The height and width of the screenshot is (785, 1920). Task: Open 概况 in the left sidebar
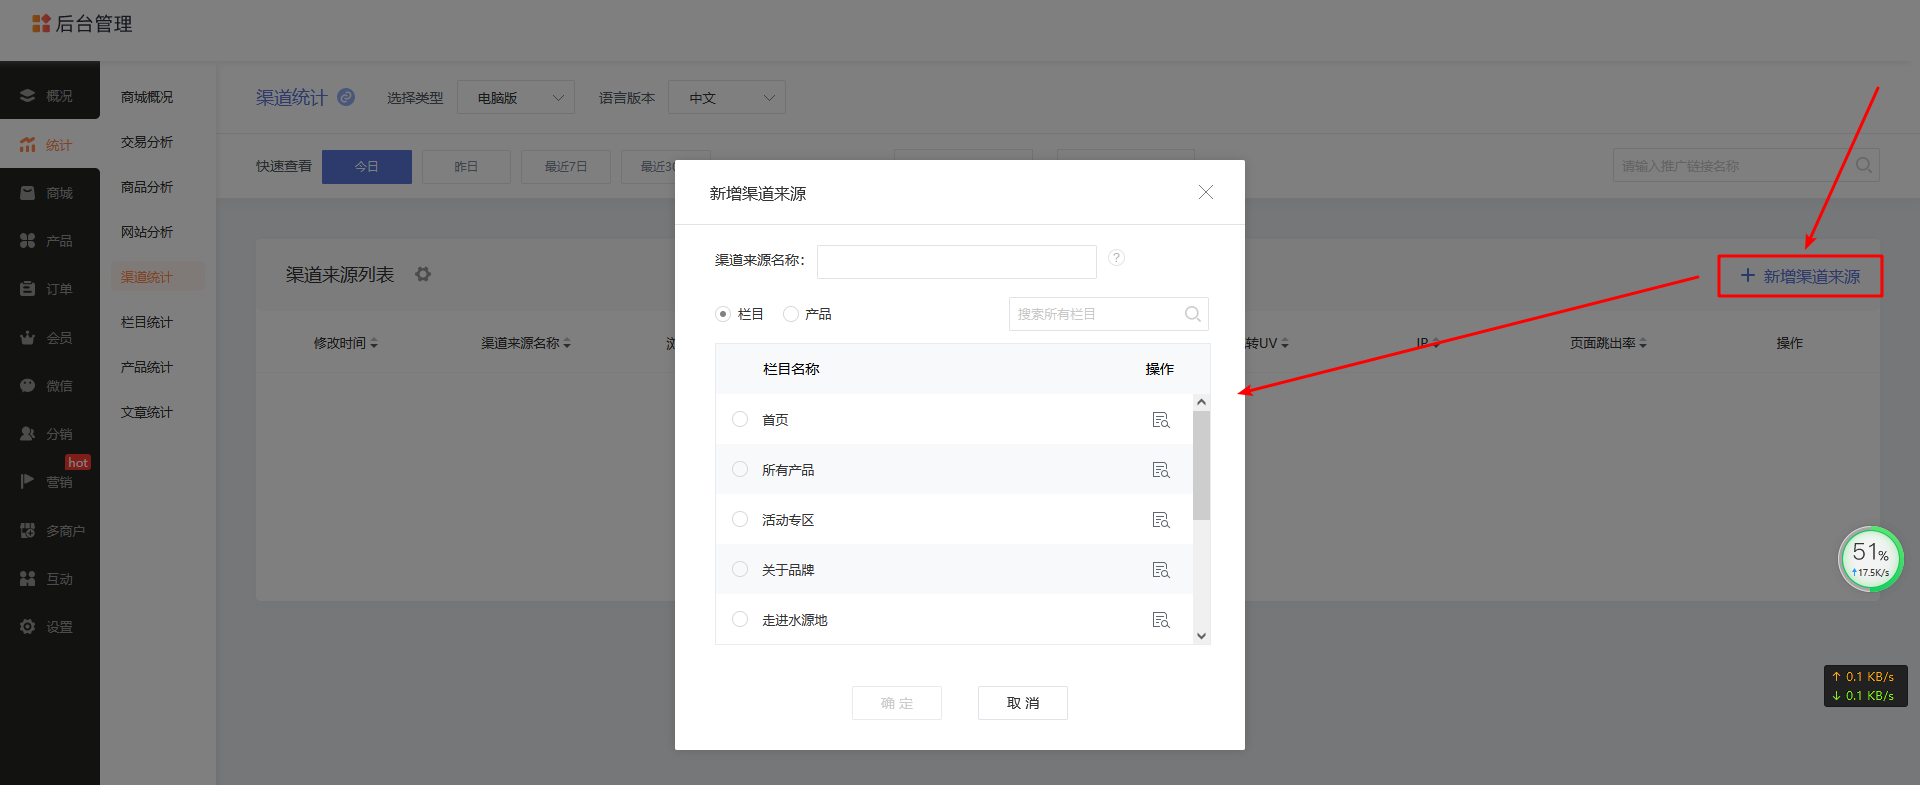pos(50,96)
